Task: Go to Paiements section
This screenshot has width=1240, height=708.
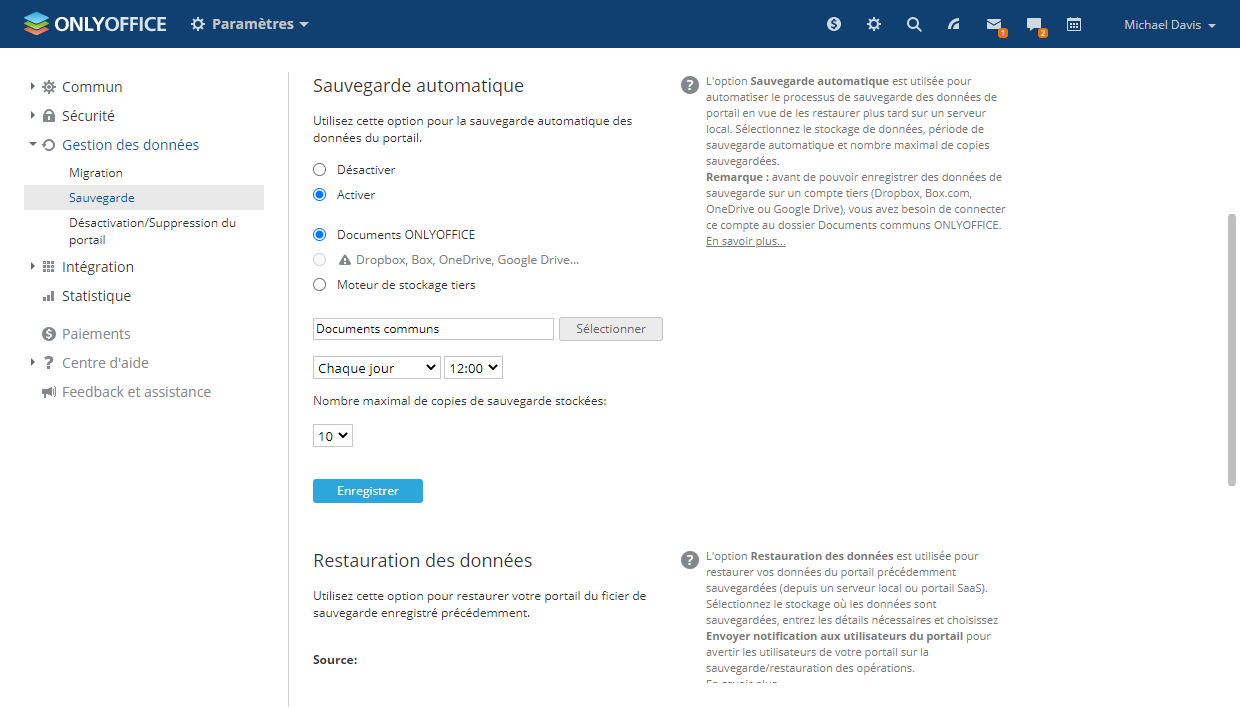Action: [x=96, y=334]
